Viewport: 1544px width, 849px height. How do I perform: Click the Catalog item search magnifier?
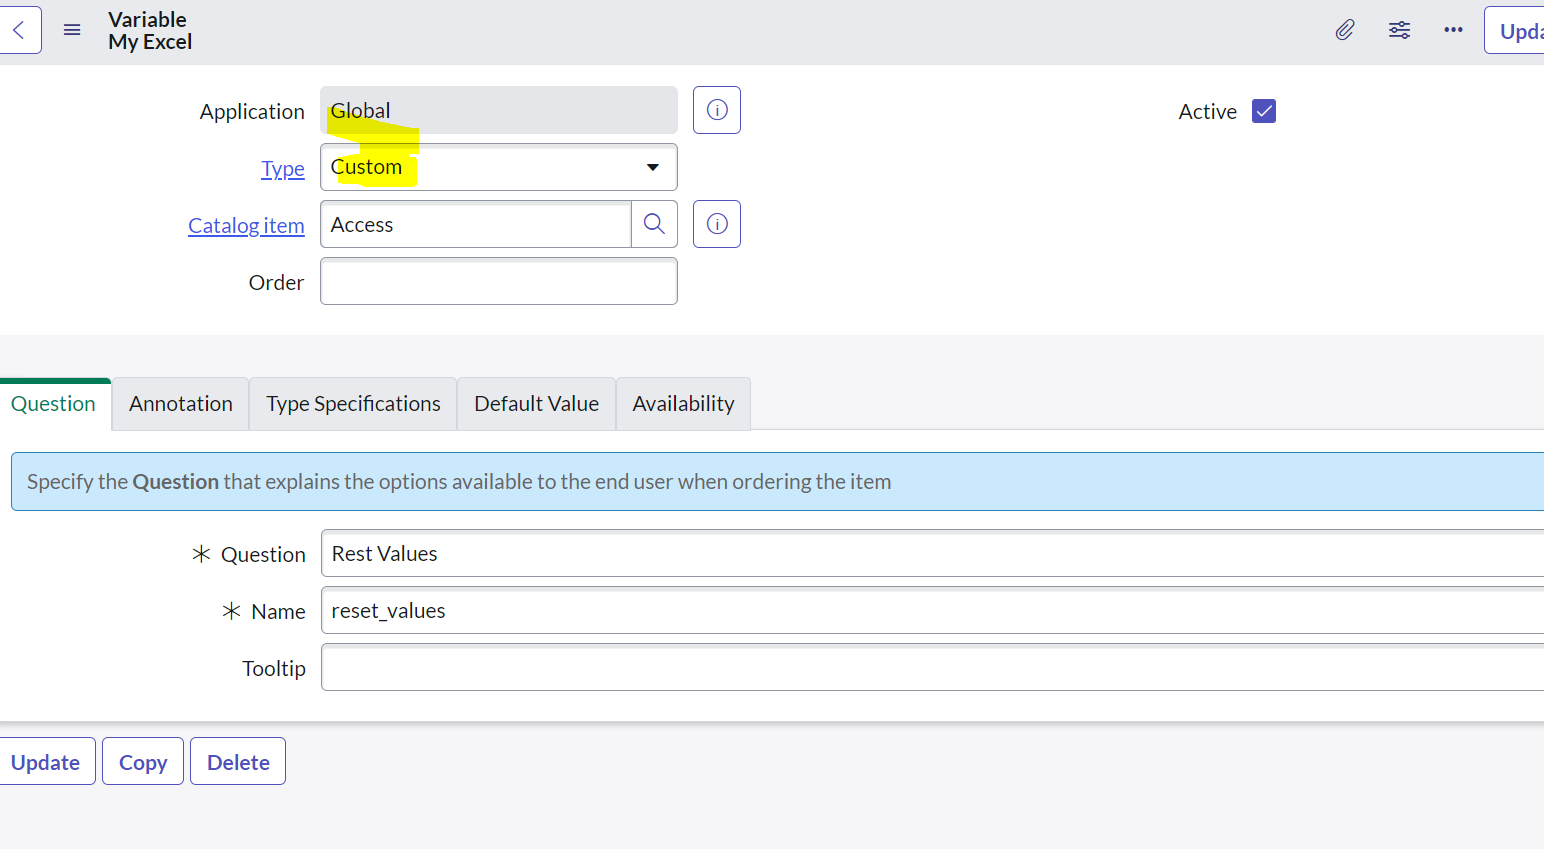(654, 224)
